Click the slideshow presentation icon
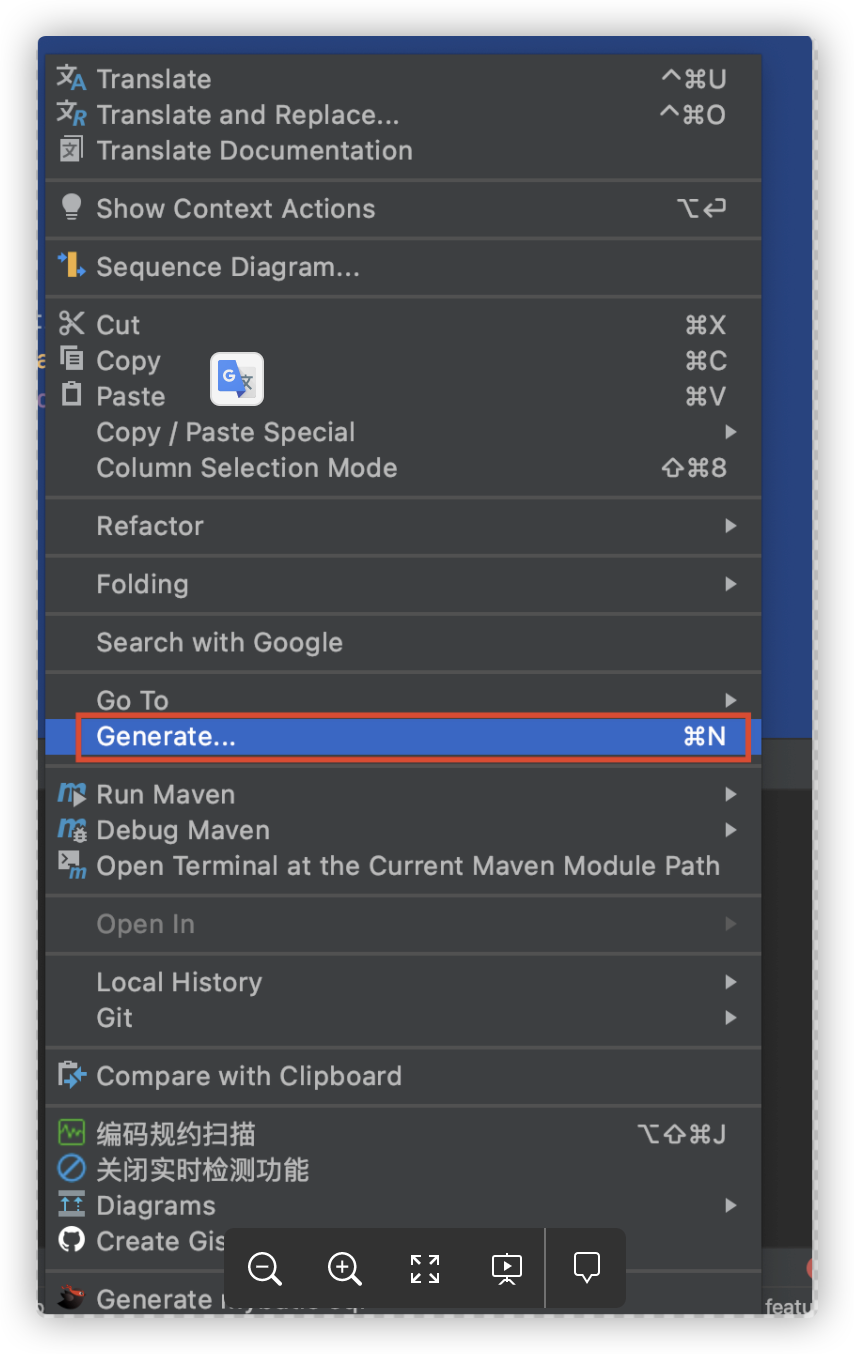The height and width of the screenshot is (1354, 854). click(507, 1268)
